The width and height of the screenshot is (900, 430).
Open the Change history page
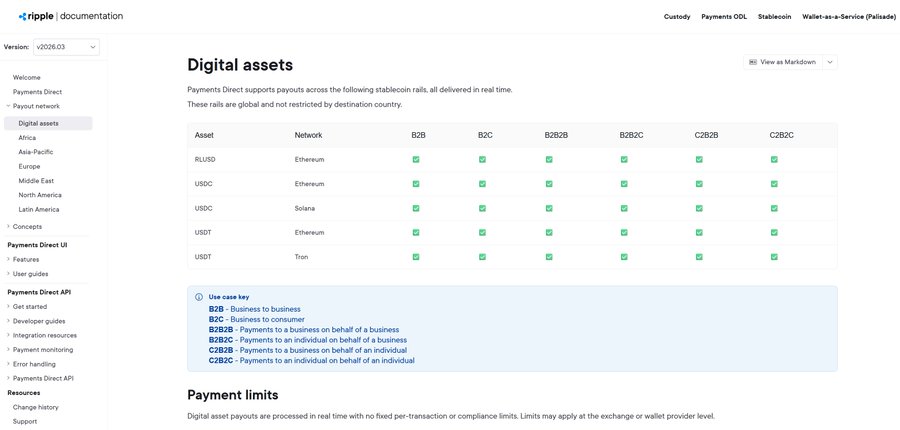click(36, 407)
